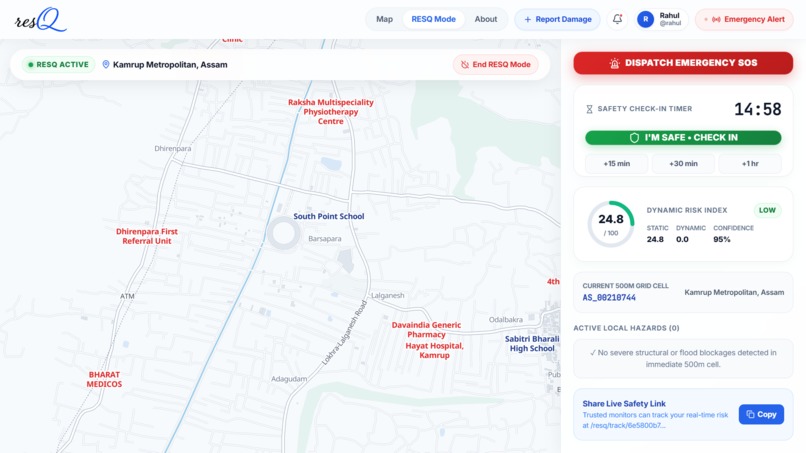Click the Static 24.8 value
The image size is (806, 453).
tap(655, 240)
